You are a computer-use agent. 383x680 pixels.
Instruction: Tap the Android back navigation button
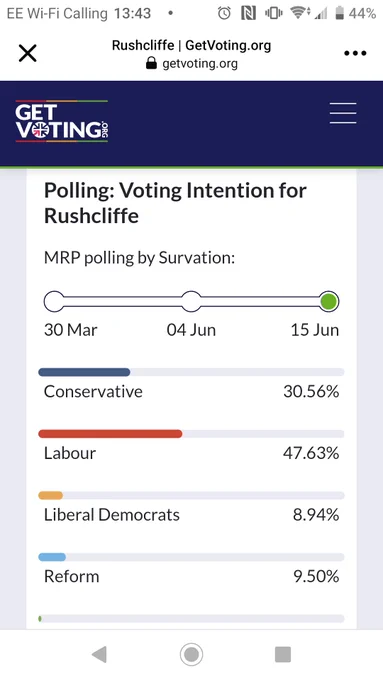[x=99, y=654]
